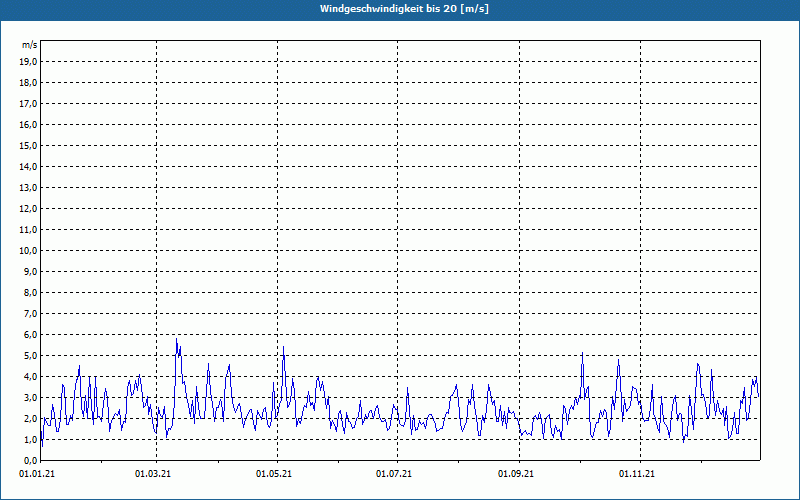800x500 pixels.
Task: Click the 10,0 y-axis label
Action: click(x=29, y=251)
